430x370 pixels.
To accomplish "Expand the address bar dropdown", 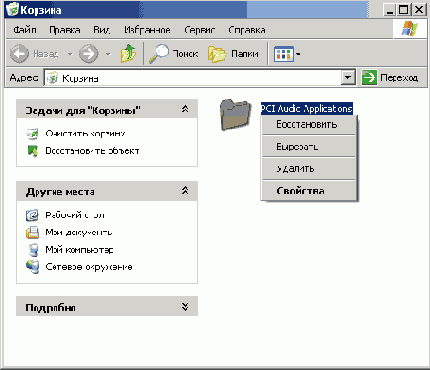I will click(348, 78).
